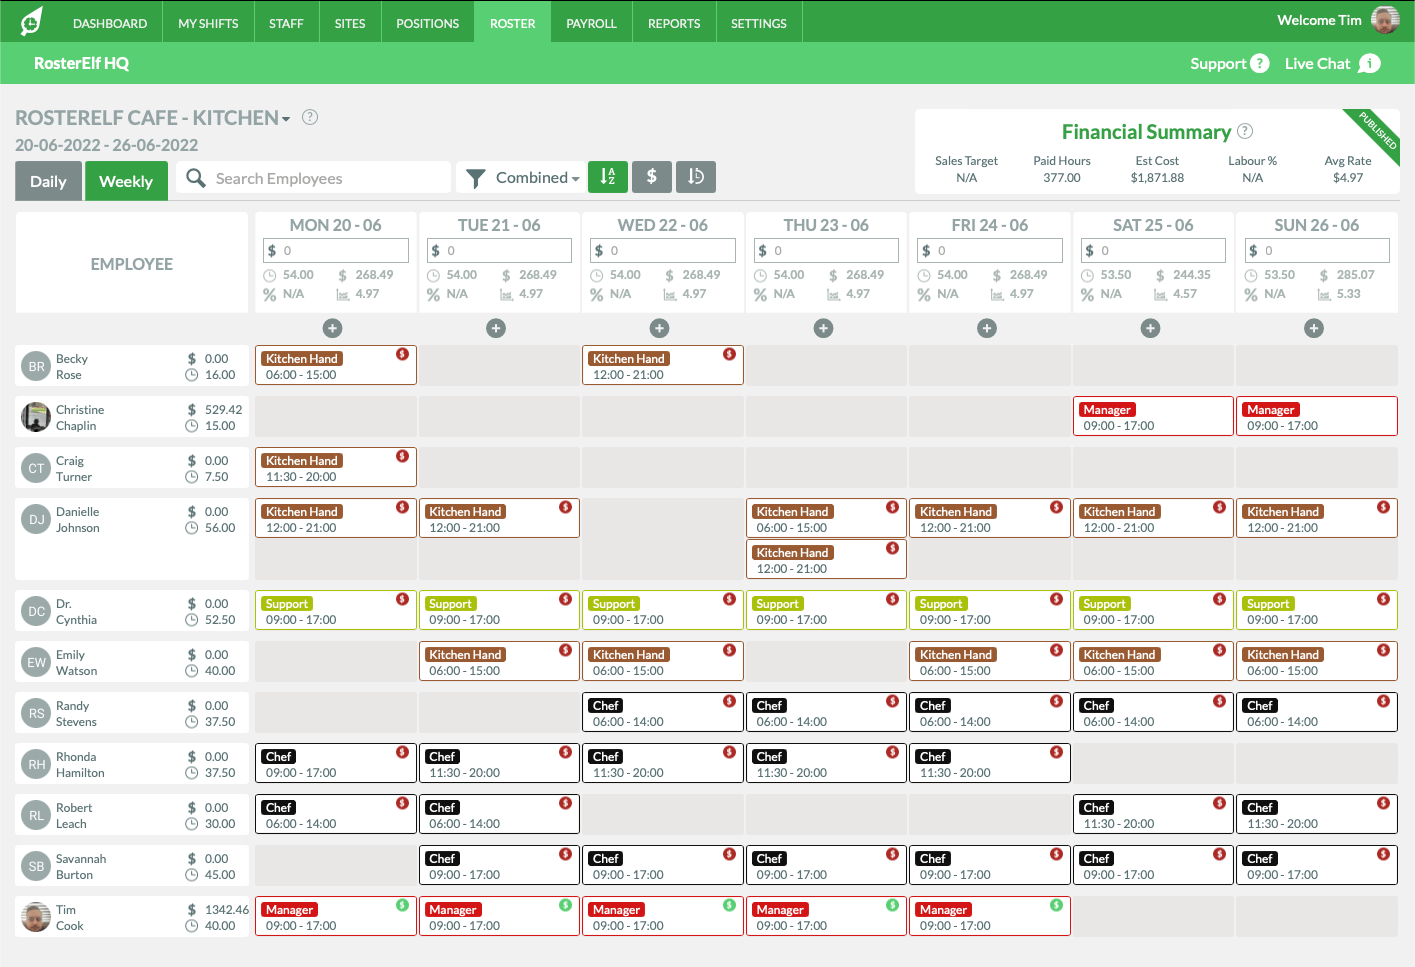The image size is (1415, 967).
Task: Click Thursday sales target dollar input
Action: click(826, 250)
